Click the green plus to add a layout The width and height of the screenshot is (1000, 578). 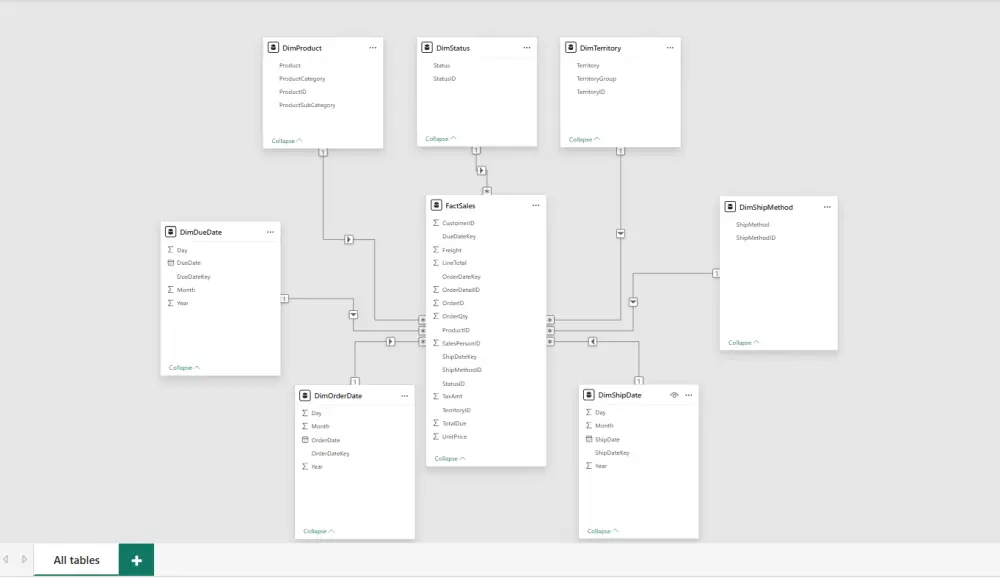coord(136,559)
